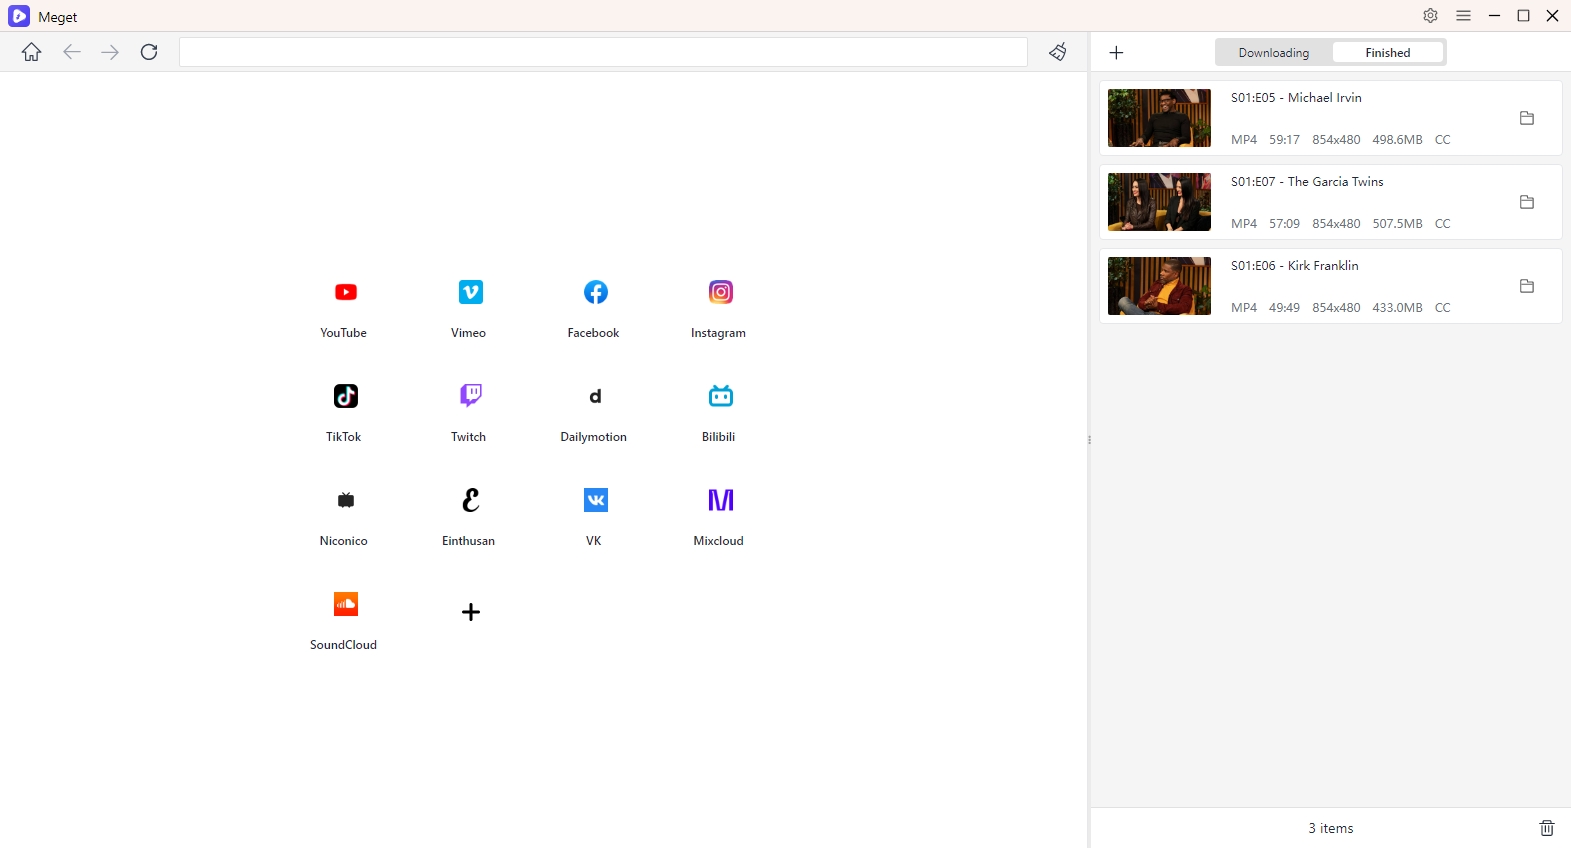The width and height of the screenshot is (1571, 848).
Task: Switch to the Downloading tab
Action: coord(1274,53)
